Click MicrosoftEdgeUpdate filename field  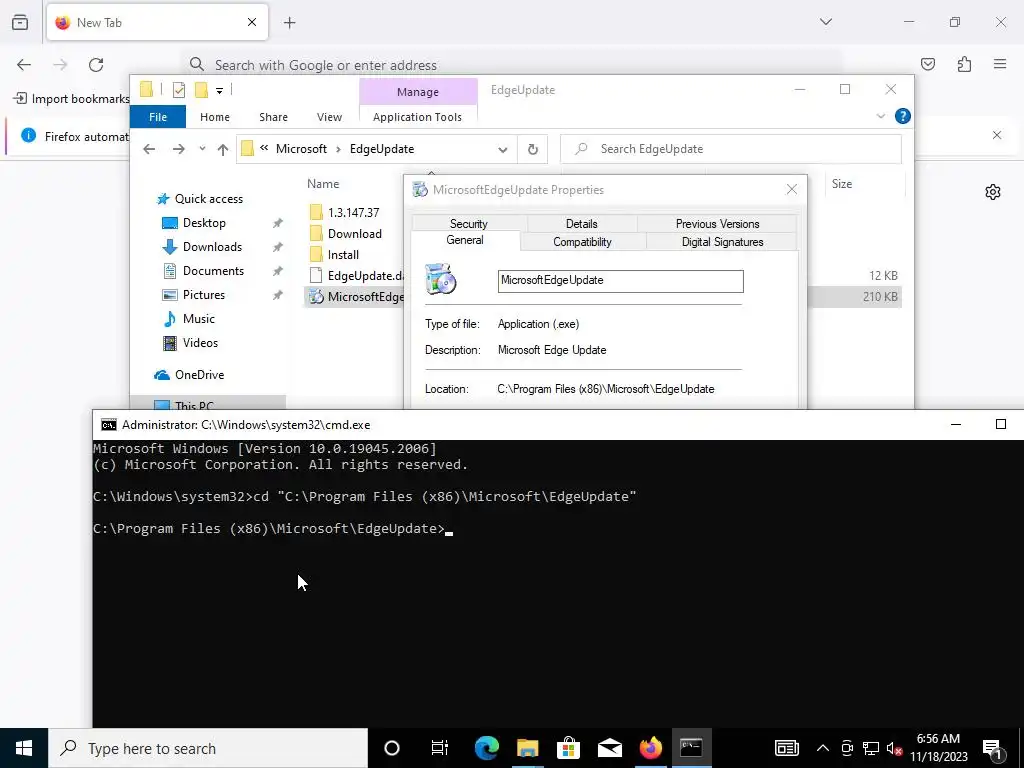pos(620,281)
